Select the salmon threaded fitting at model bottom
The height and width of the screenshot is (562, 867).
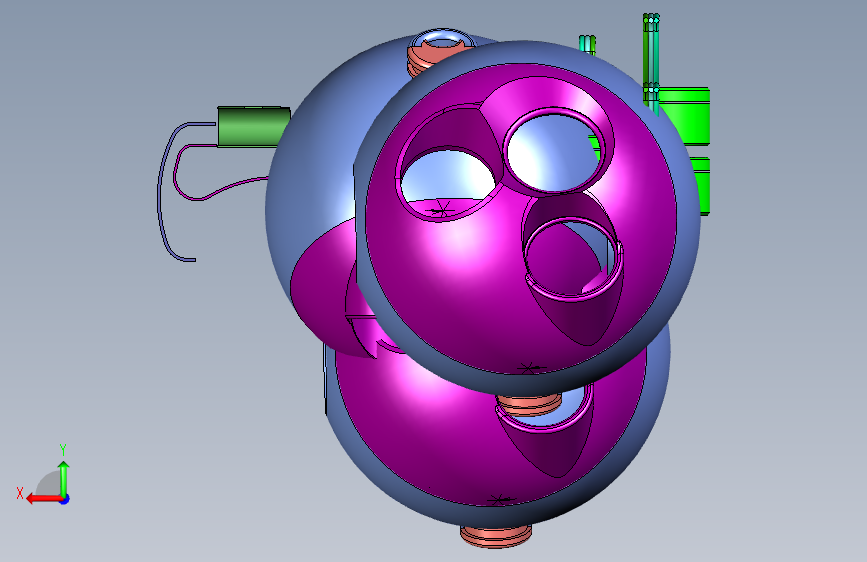pyautogui.click(x=496, y=535)
